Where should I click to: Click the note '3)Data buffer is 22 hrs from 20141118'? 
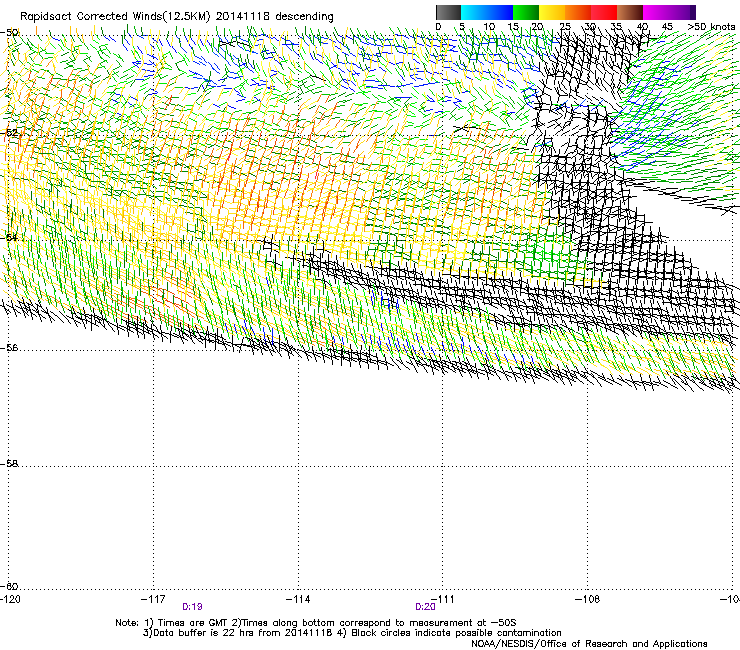pos(238,633)
